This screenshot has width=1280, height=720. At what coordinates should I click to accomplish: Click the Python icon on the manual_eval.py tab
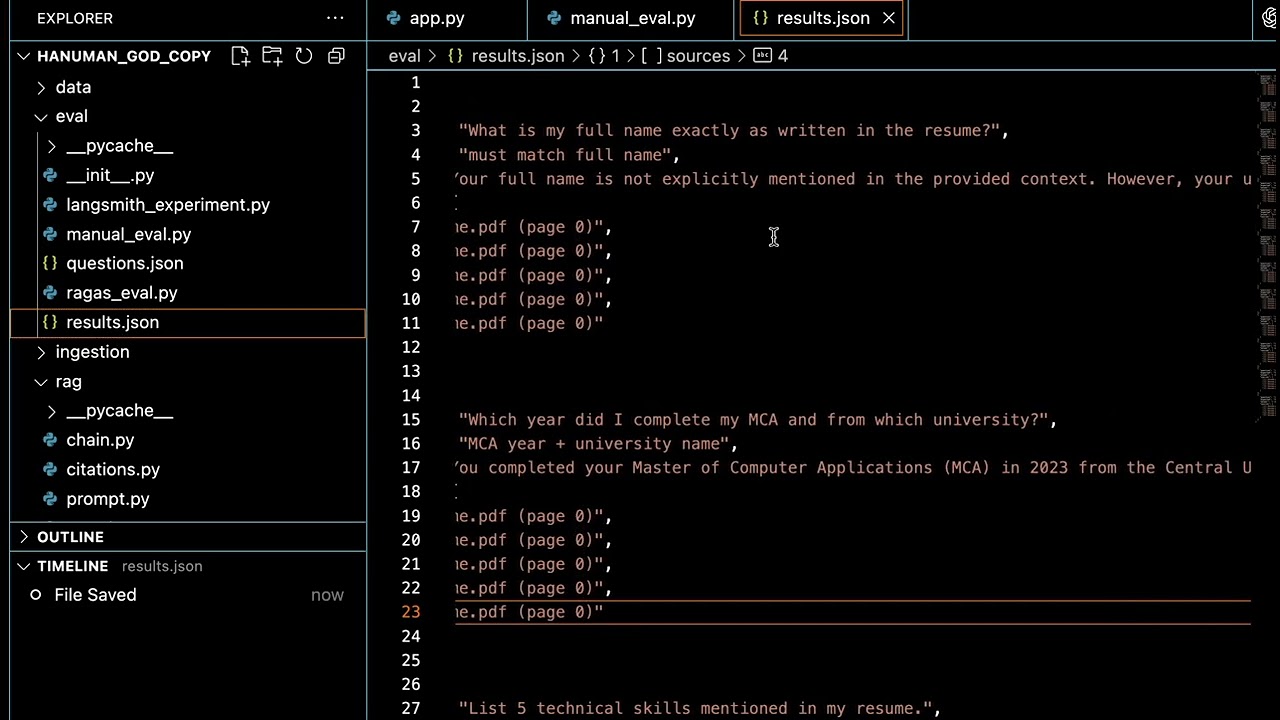[553, 18]
